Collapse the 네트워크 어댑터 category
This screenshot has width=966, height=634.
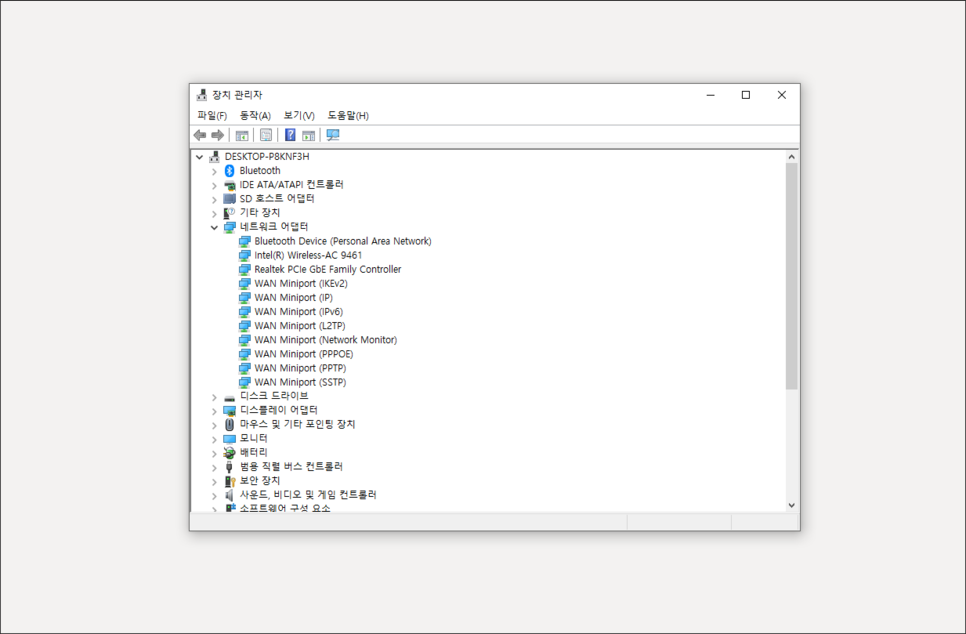tap(214, 228)
